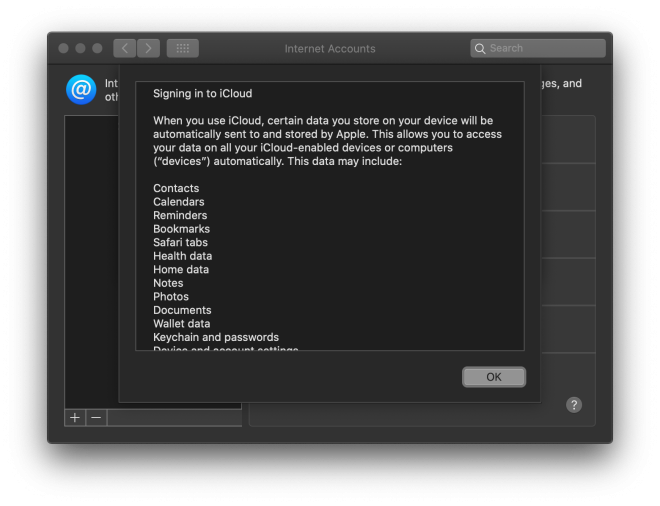Click the "Keychain and passwords" line
The image size is (660, 506).
pos(216,337)
